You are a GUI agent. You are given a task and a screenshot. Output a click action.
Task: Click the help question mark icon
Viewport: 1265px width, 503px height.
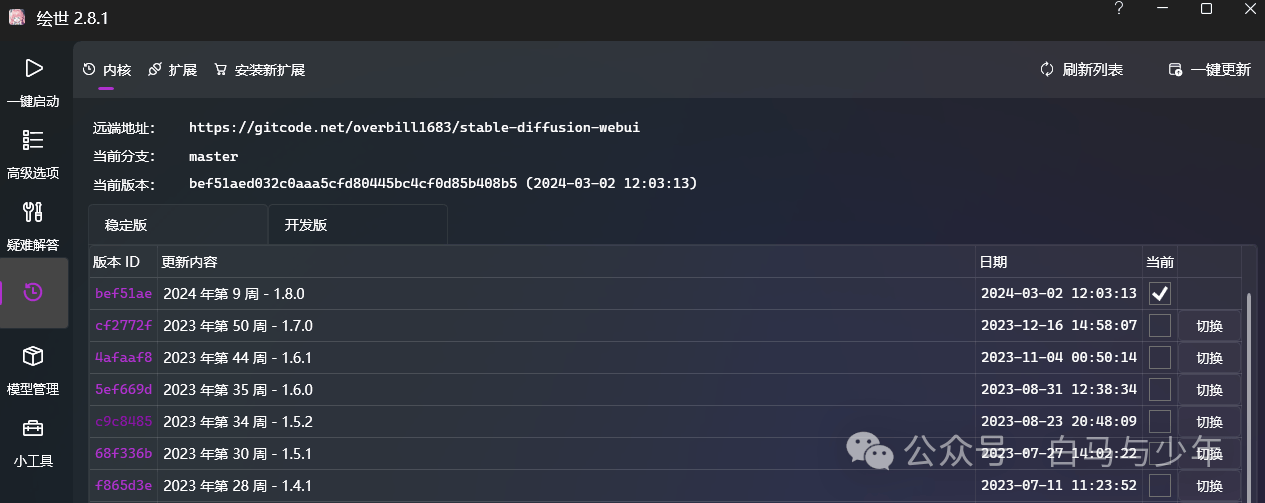pyautogui.click(x=1118, y=9)
